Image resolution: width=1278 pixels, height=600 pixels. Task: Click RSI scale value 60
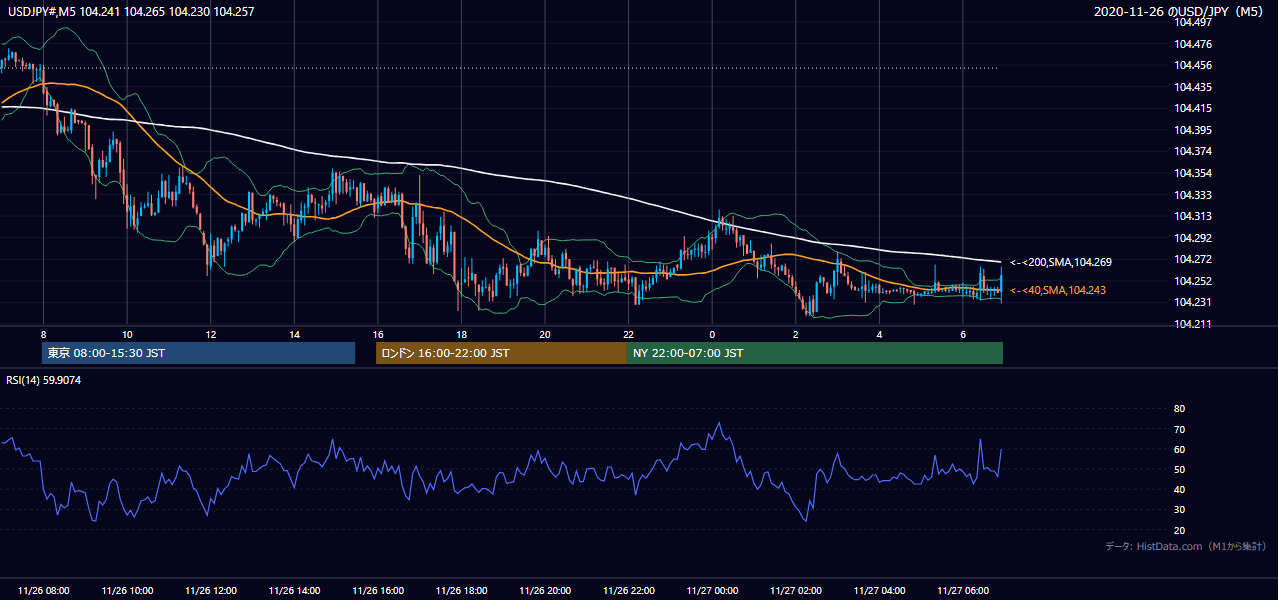pos(1179,449)
